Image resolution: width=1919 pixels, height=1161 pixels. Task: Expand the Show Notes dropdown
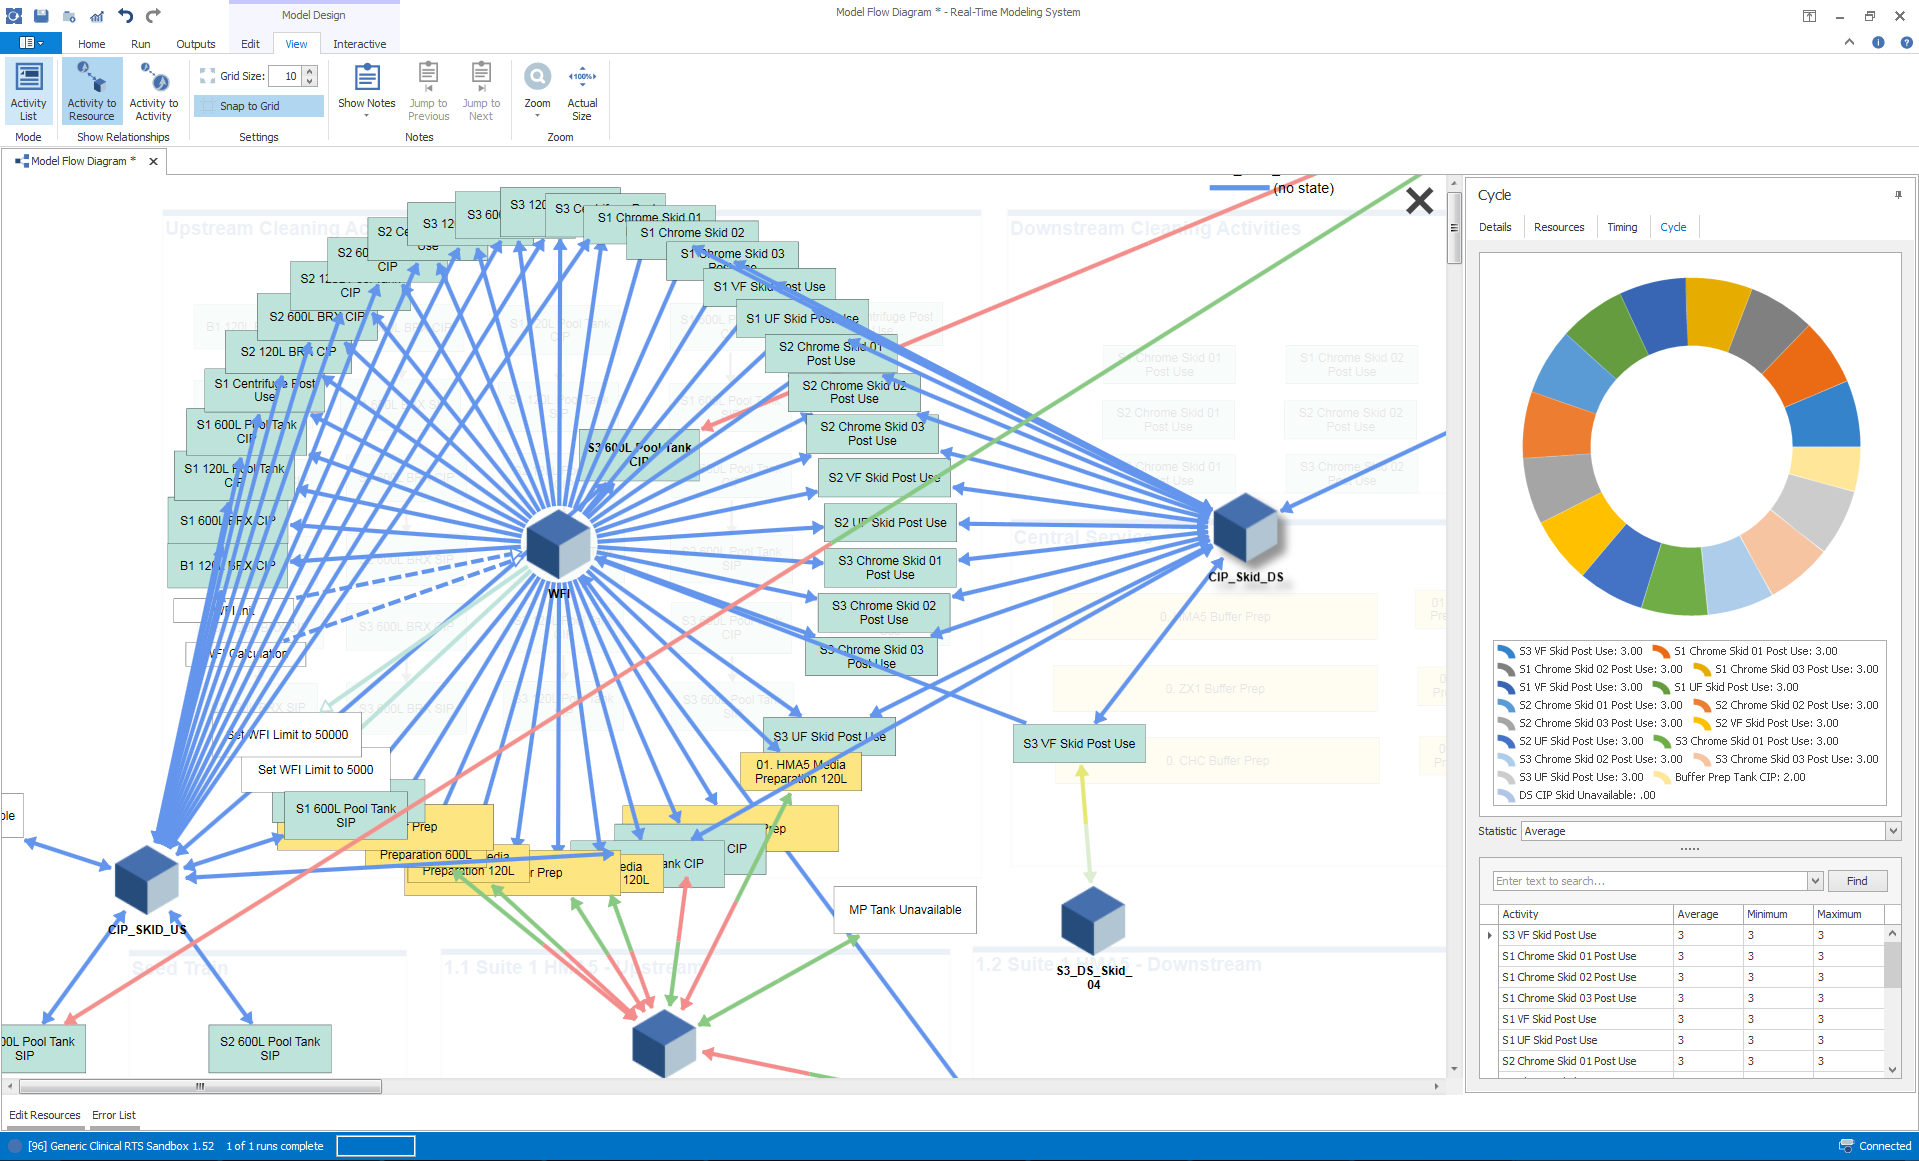point(366,116)
